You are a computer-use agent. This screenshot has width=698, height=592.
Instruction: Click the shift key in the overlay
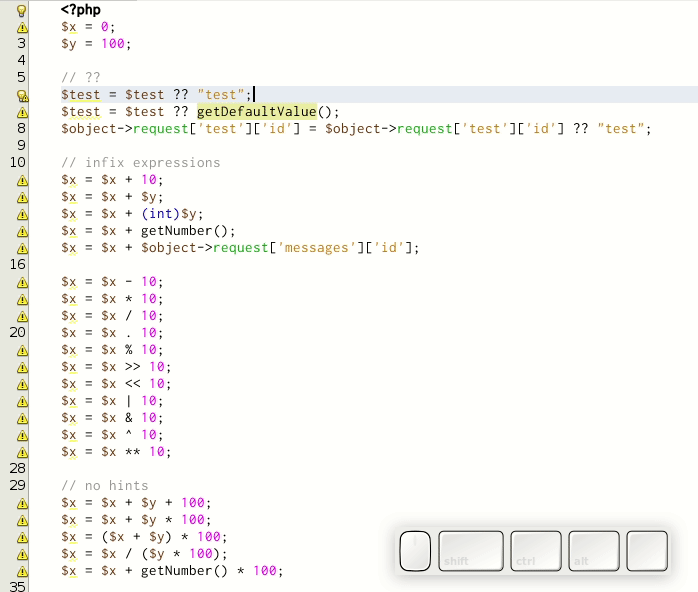[470, 551]
